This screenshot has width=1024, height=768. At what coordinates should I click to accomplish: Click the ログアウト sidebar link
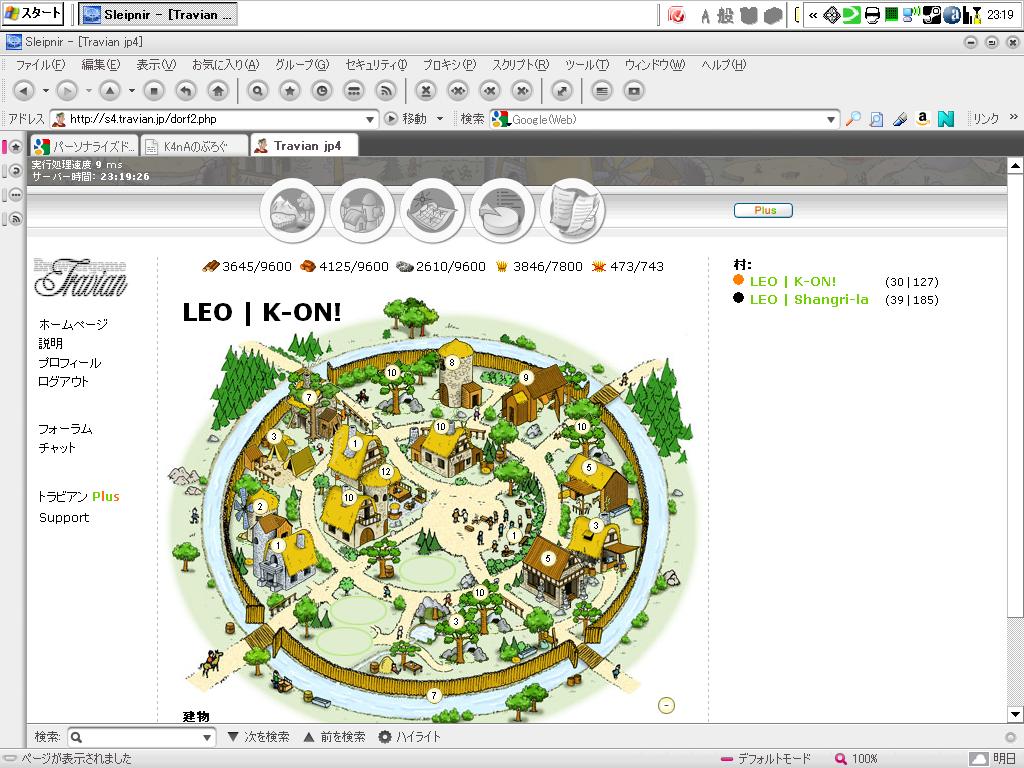pyautogui.click(x=63, y=381)
